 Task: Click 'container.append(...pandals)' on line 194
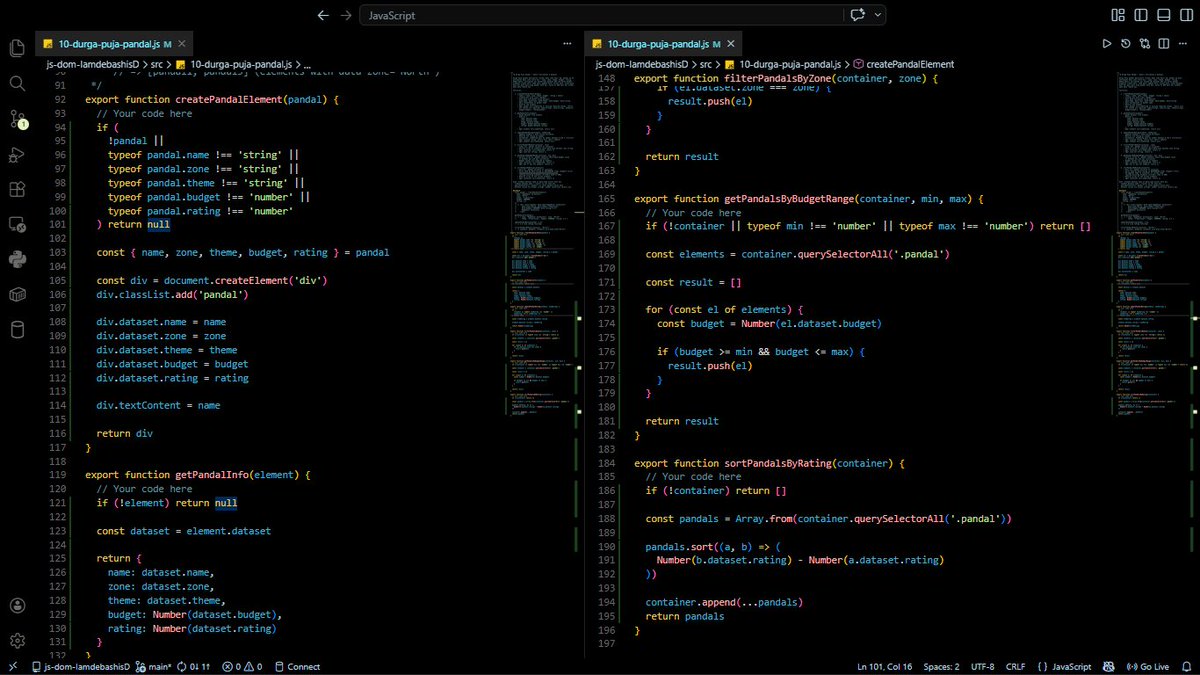(724, 602)
